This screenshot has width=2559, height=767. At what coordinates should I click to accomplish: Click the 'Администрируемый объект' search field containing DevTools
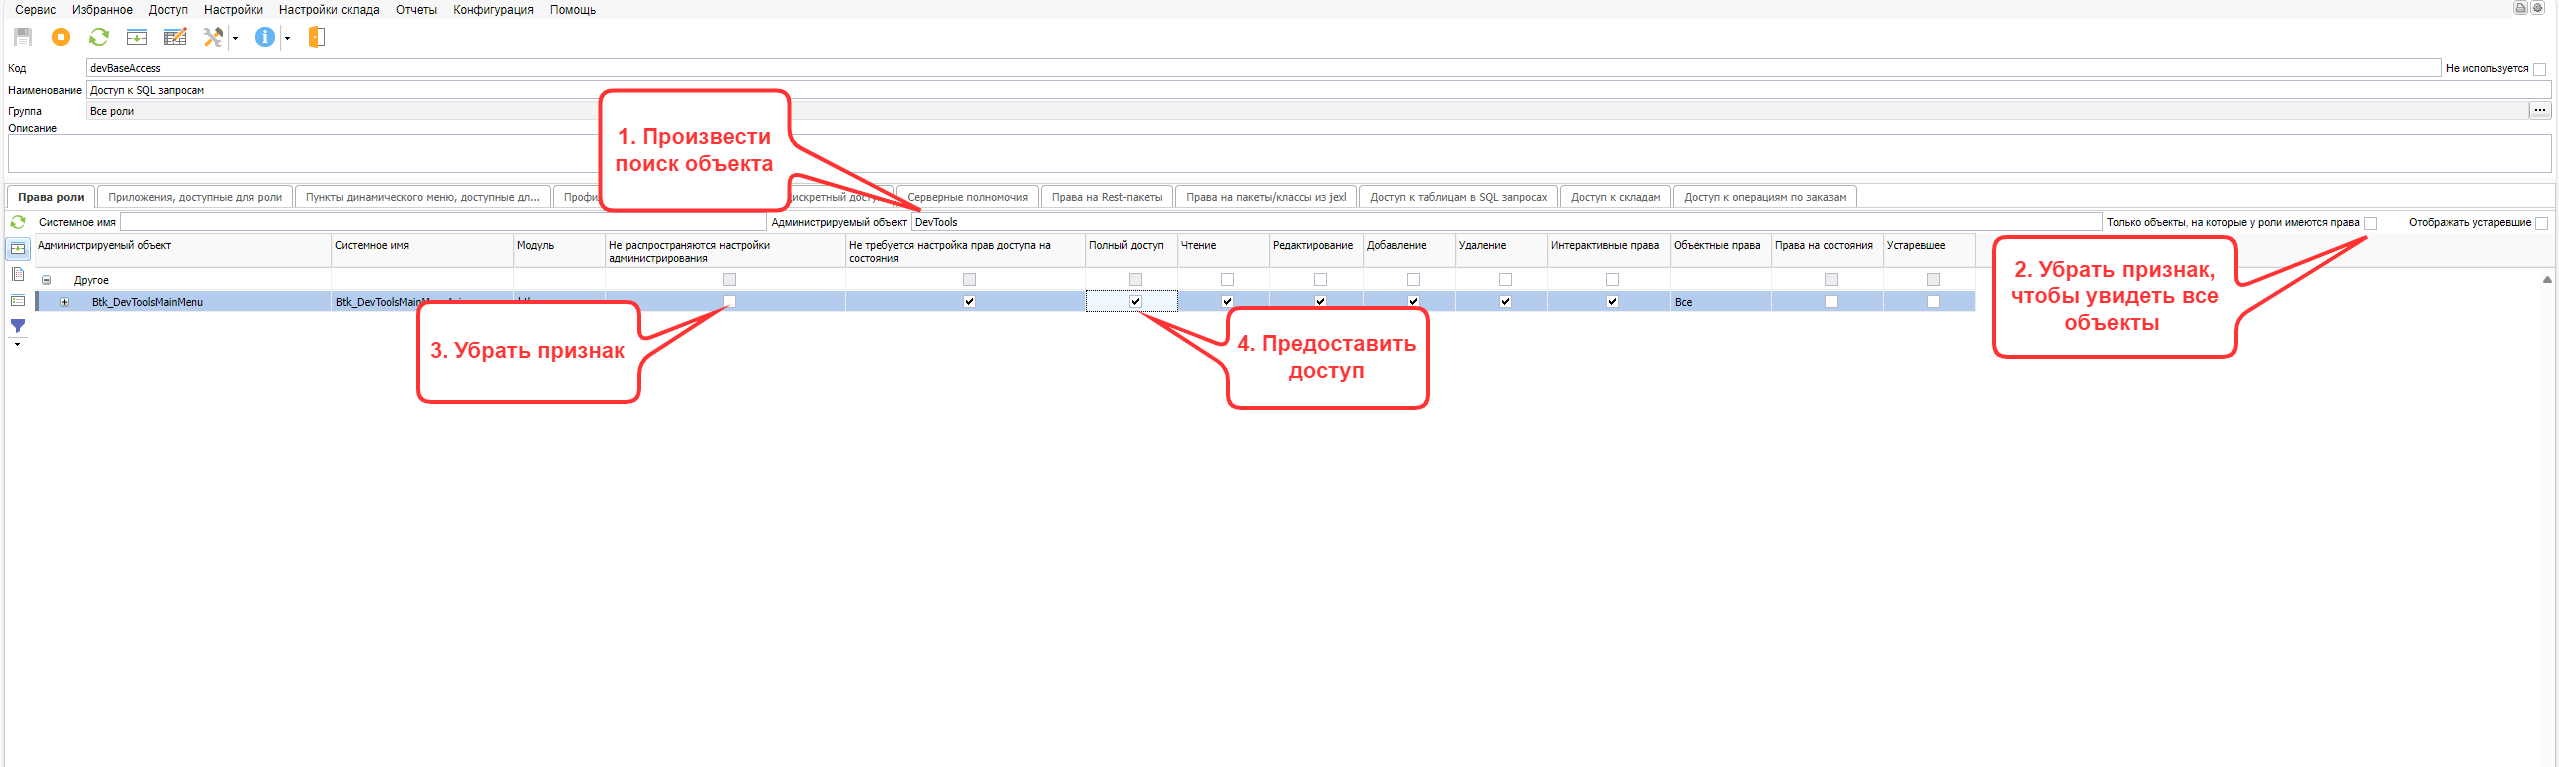(1500, 222)
